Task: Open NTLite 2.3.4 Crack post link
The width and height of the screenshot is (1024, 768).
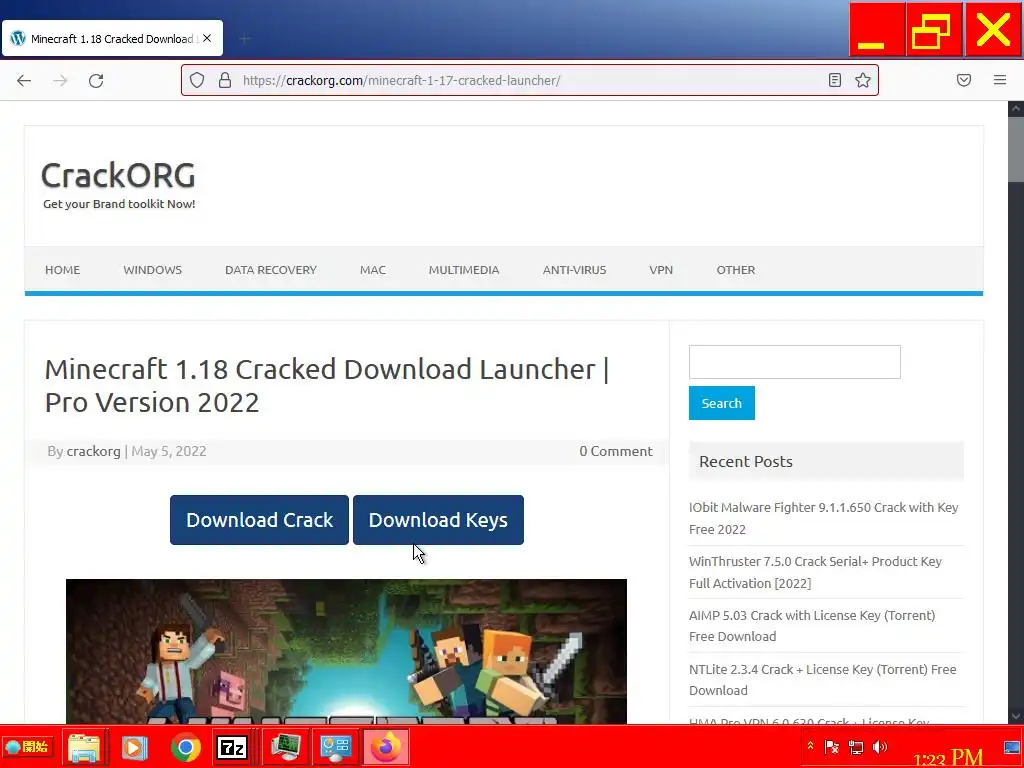Action: coord(822,680)
